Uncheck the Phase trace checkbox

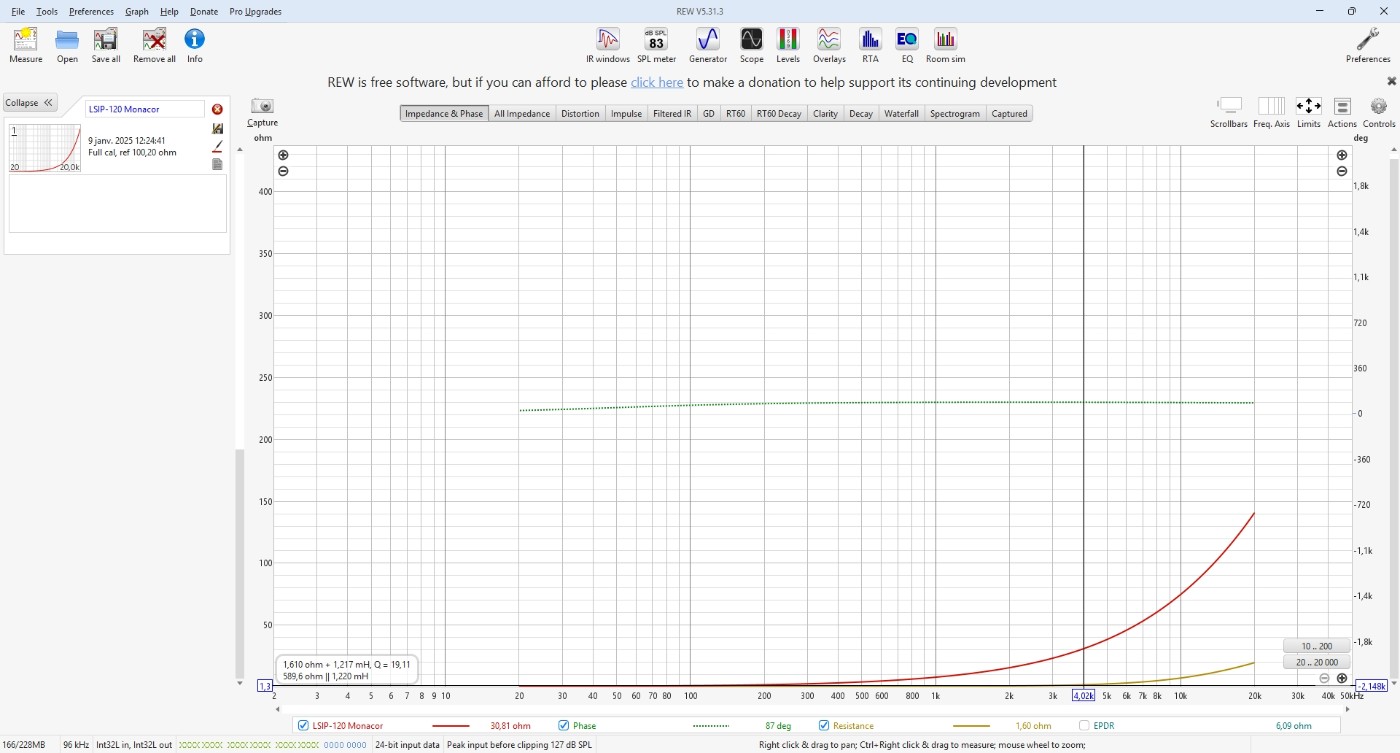564,726
